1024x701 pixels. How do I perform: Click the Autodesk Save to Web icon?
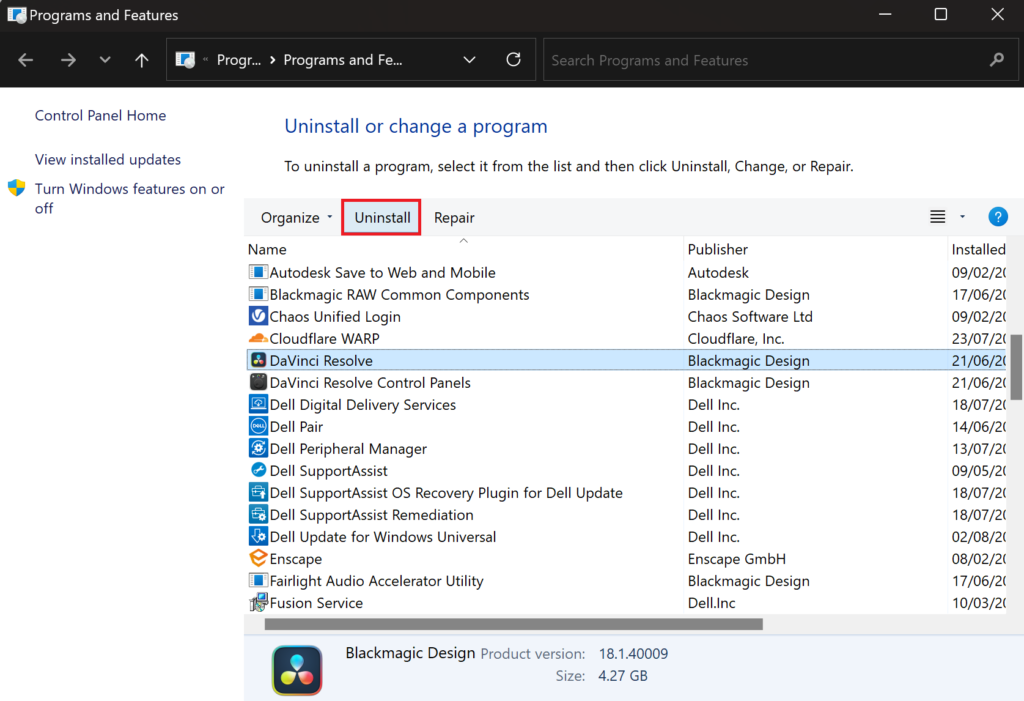click(x=258, y=272)
